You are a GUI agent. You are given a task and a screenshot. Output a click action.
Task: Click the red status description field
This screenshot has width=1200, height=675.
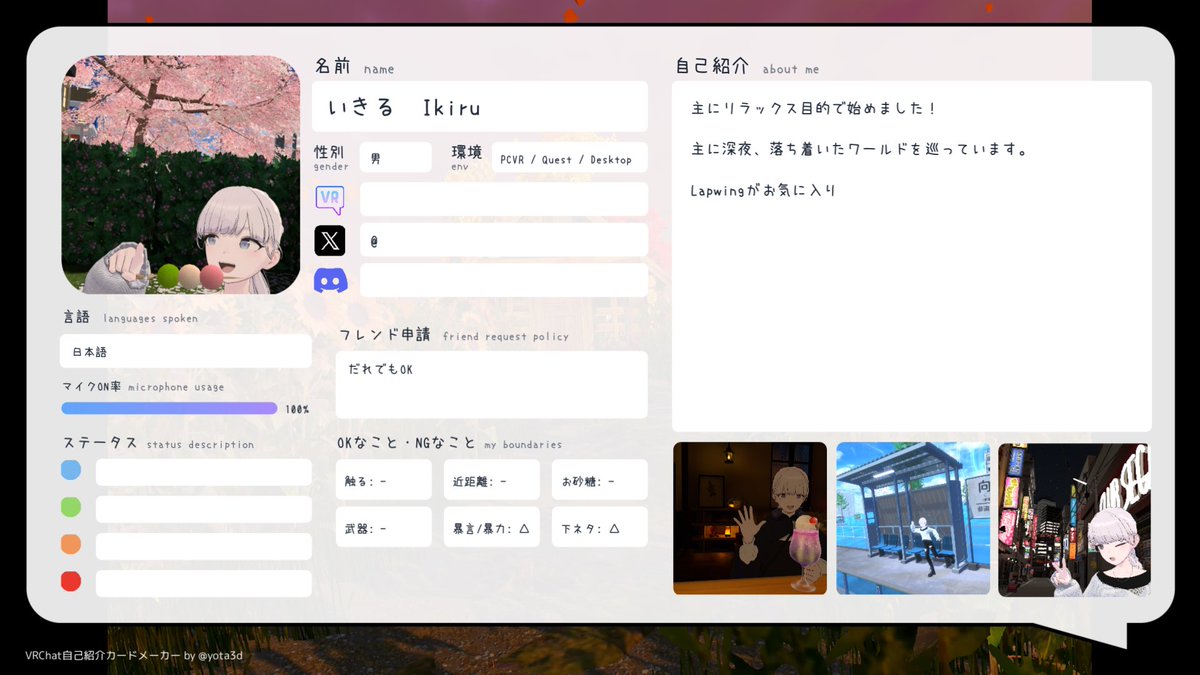tap(204, 583)
